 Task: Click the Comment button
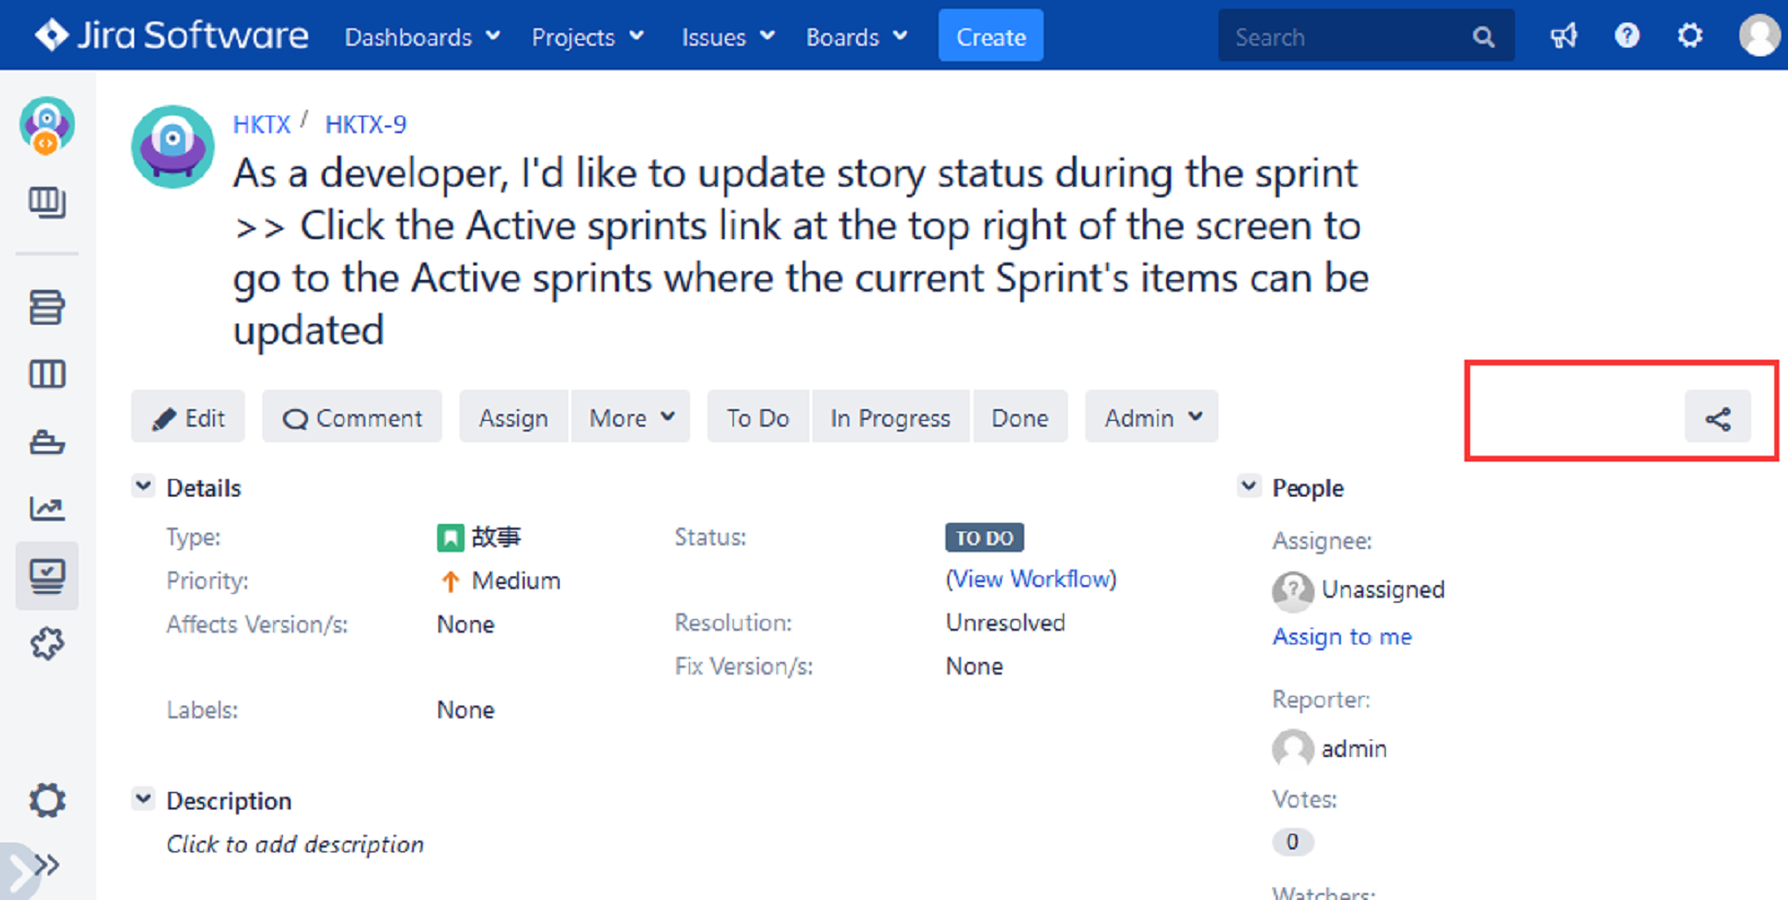pyautogui.click(x=352, y=417)
